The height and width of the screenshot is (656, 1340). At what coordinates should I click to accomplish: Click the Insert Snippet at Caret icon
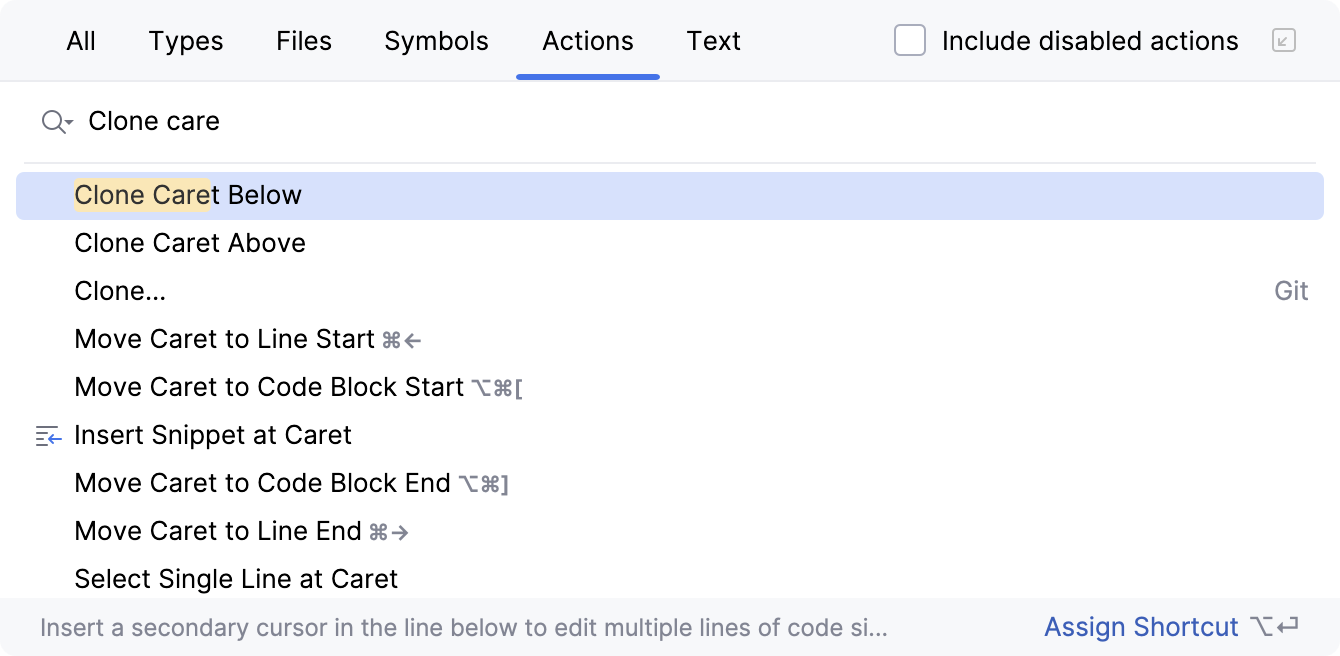click(48, 436)
